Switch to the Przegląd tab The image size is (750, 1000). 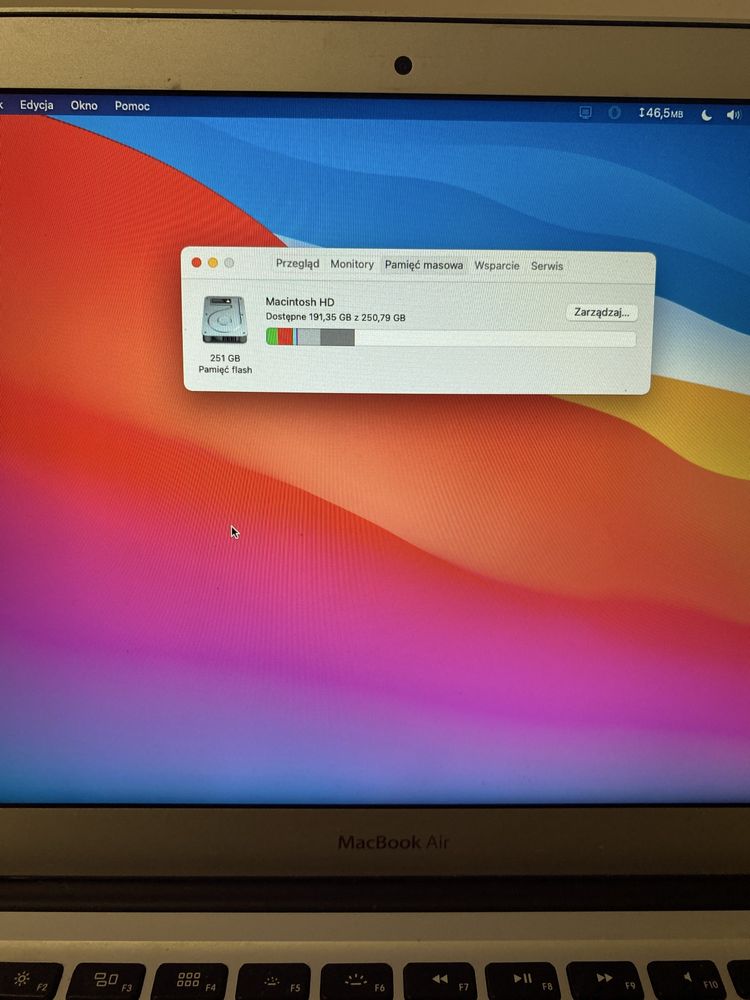(297, 263)
